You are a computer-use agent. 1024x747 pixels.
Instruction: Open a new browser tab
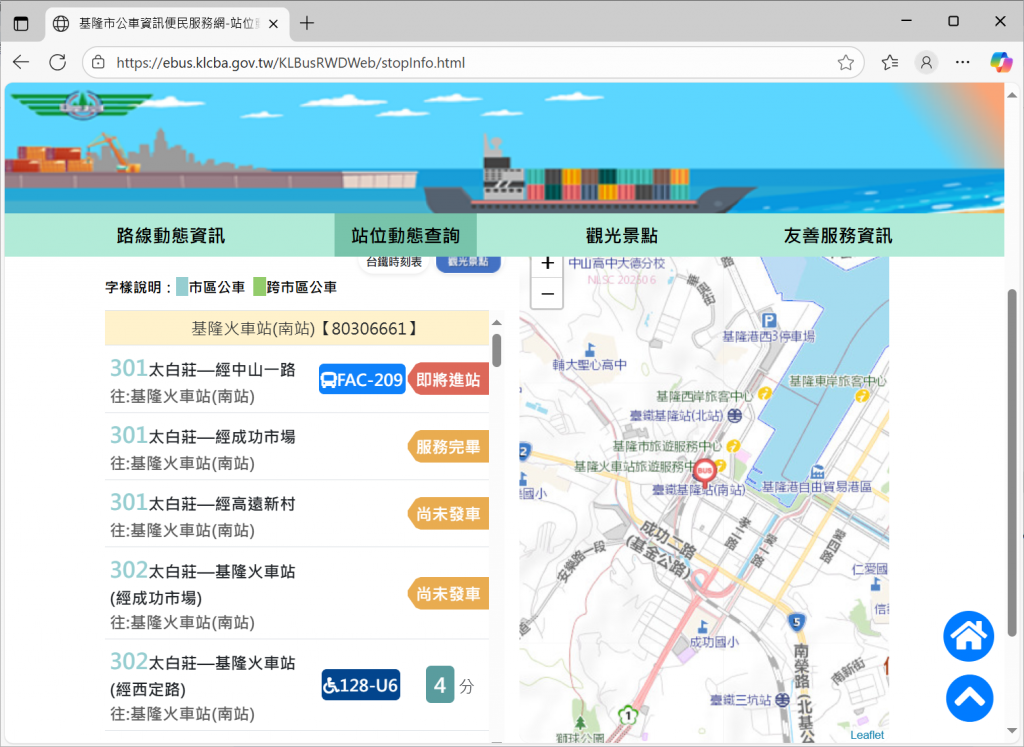click(x=306, y=24)
